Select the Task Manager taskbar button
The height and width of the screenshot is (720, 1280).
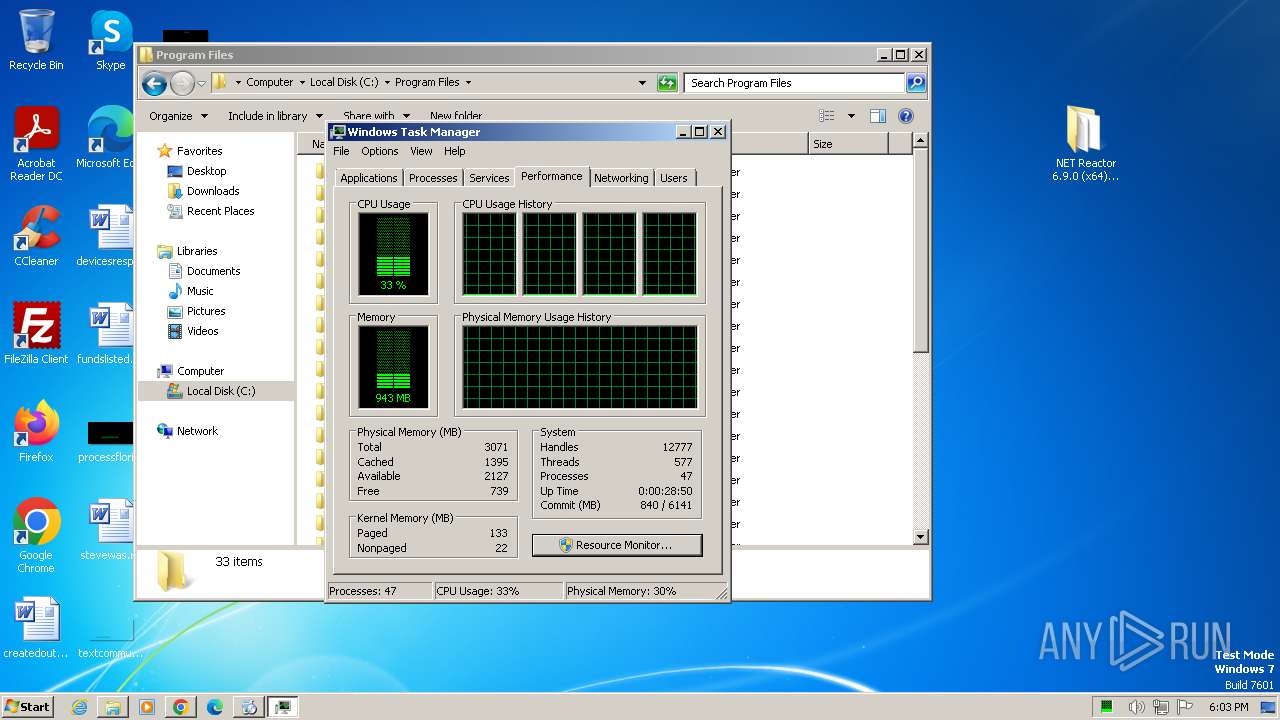coord(283,707)
